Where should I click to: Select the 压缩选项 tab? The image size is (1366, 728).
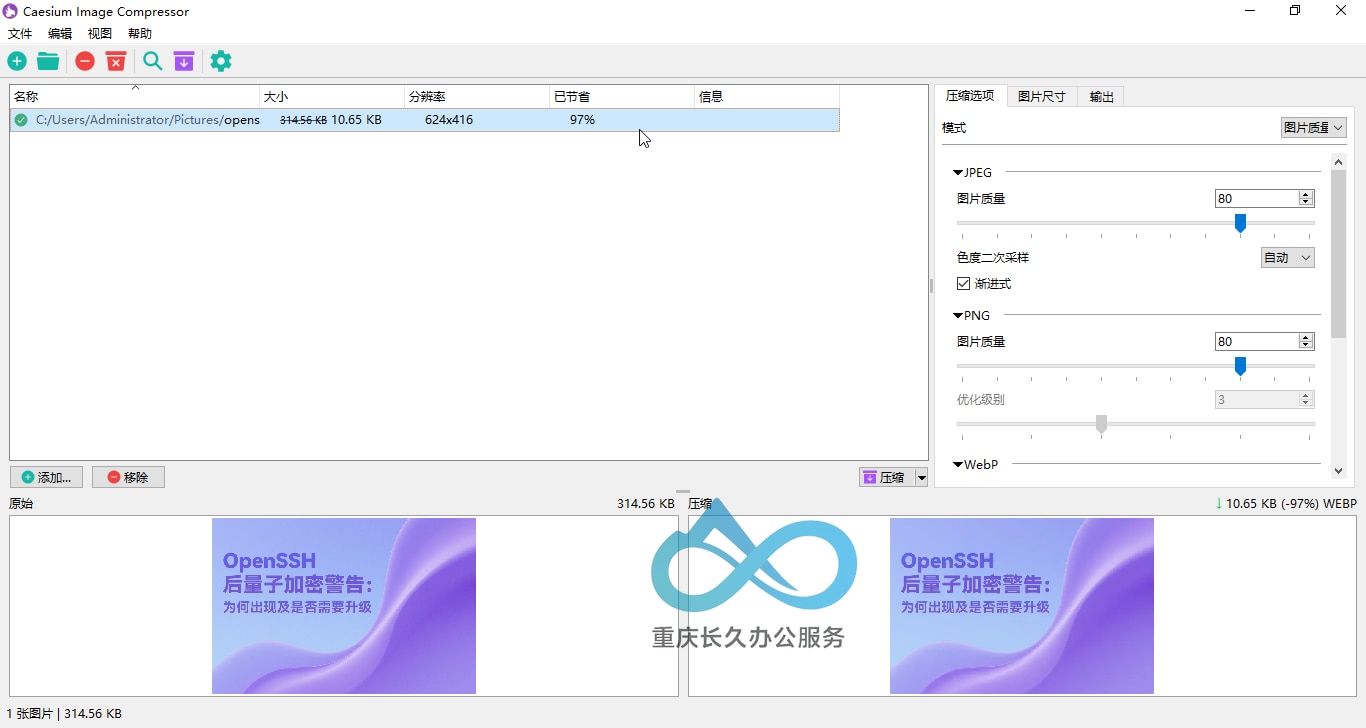tap(970, 96)
